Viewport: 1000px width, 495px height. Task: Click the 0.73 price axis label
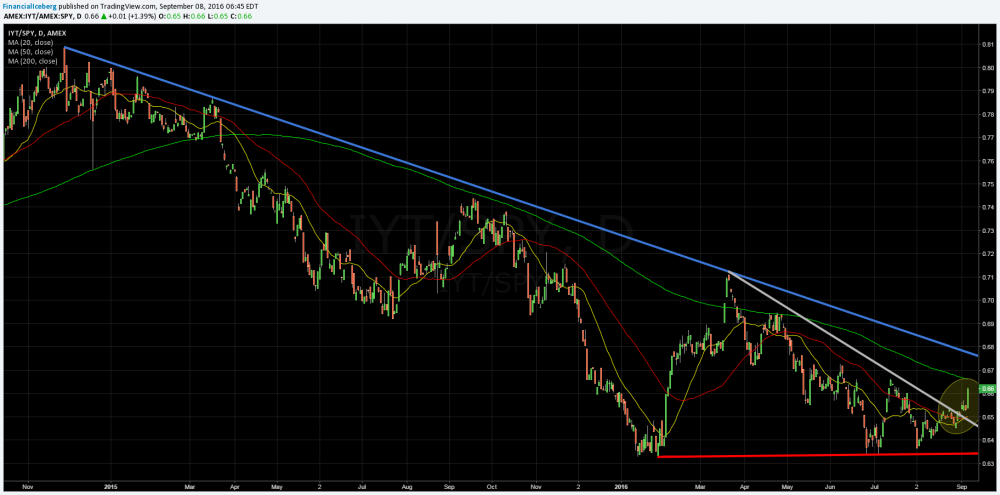coord(989,230)
